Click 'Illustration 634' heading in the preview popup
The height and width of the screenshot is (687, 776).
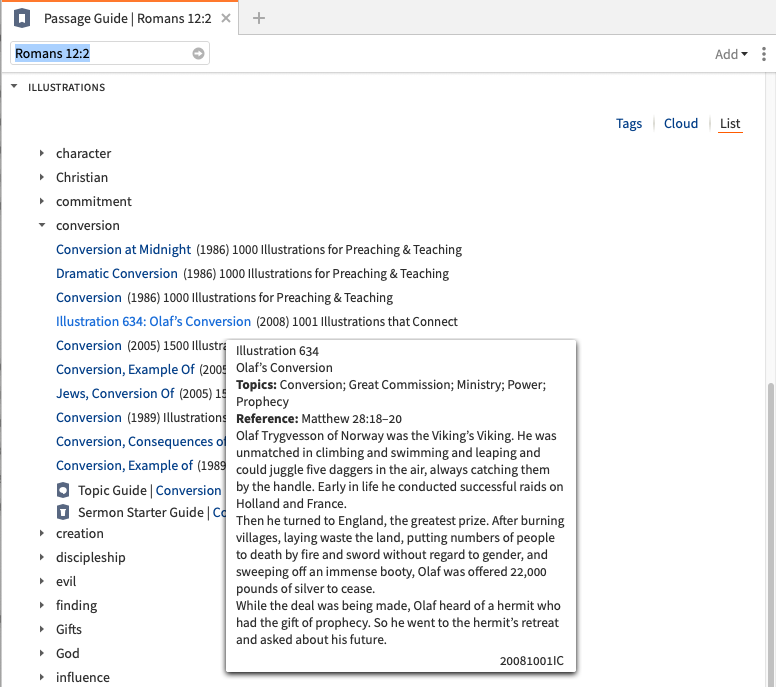click(x=277, y=351)
